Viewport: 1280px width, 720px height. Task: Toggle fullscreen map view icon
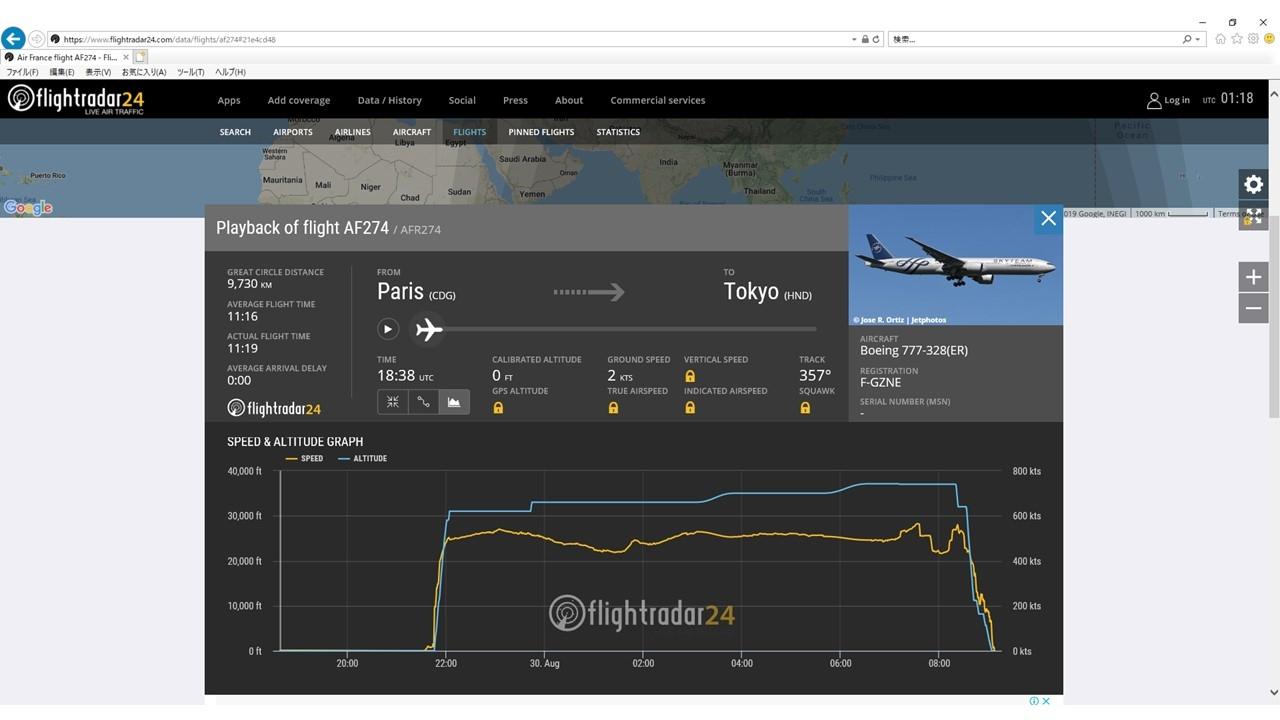(1253, 215)
